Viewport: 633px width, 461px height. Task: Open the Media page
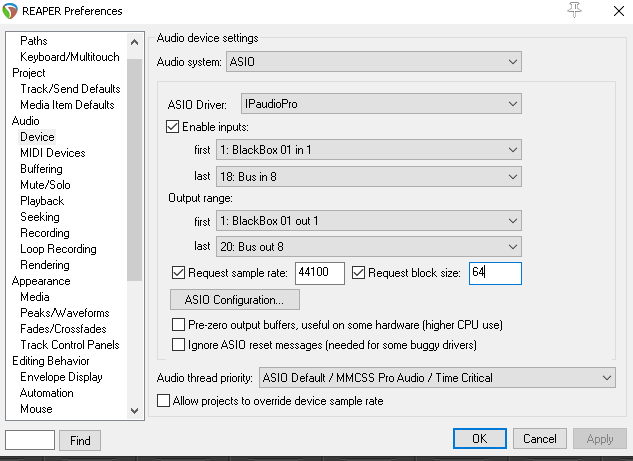pos(35,297)
